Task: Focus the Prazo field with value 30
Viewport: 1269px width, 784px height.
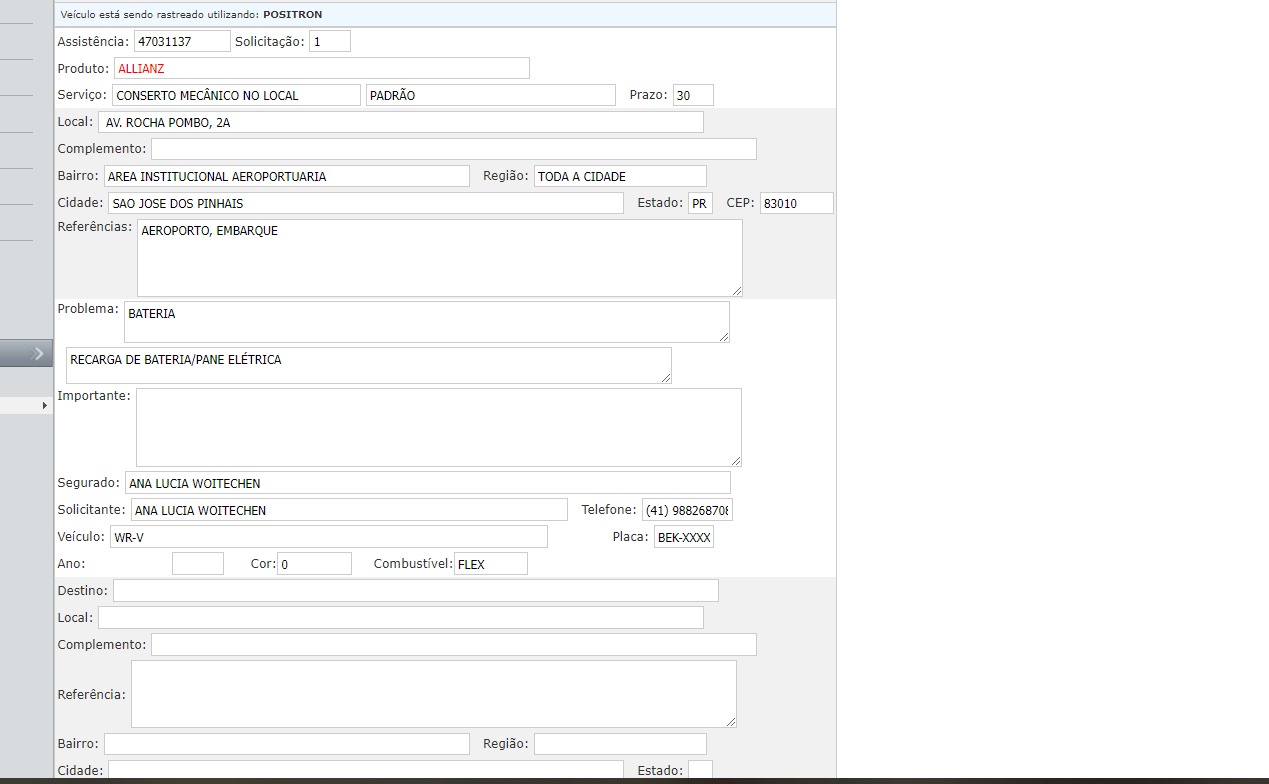Action: coord(693,95)
